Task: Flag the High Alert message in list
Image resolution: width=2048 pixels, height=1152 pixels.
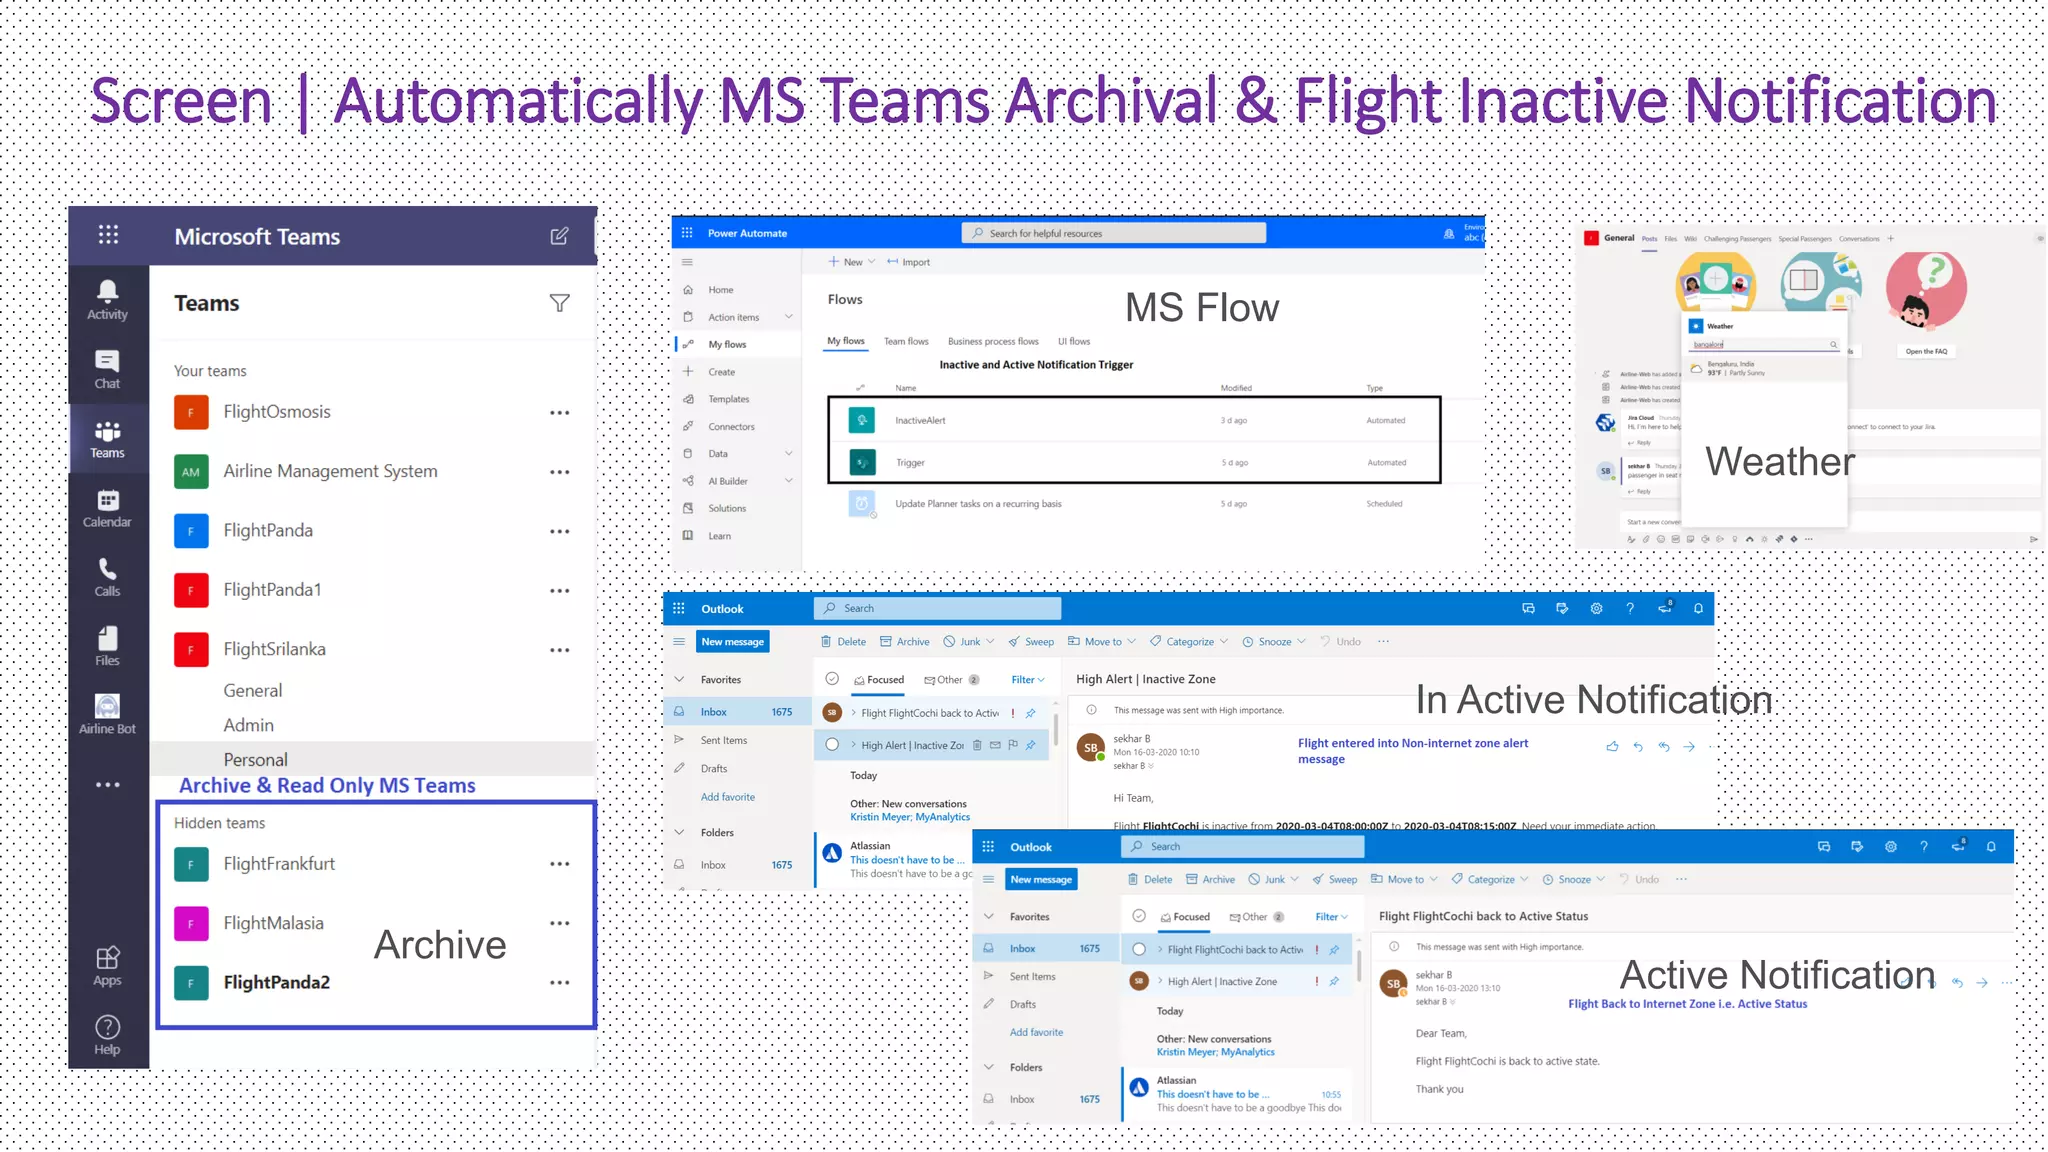Action: [1013, 745]
